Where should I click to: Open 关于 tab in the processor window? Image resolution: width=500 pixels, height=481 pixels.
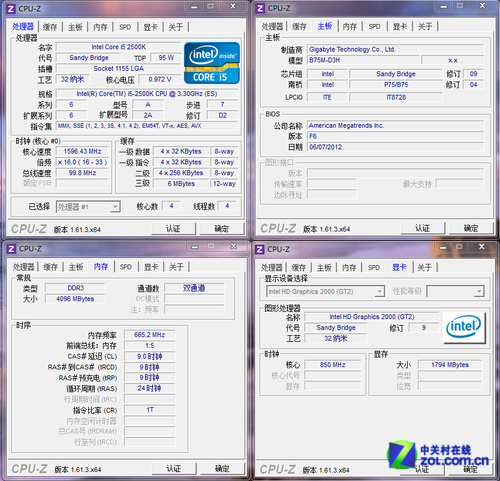(x=176, y=27)
